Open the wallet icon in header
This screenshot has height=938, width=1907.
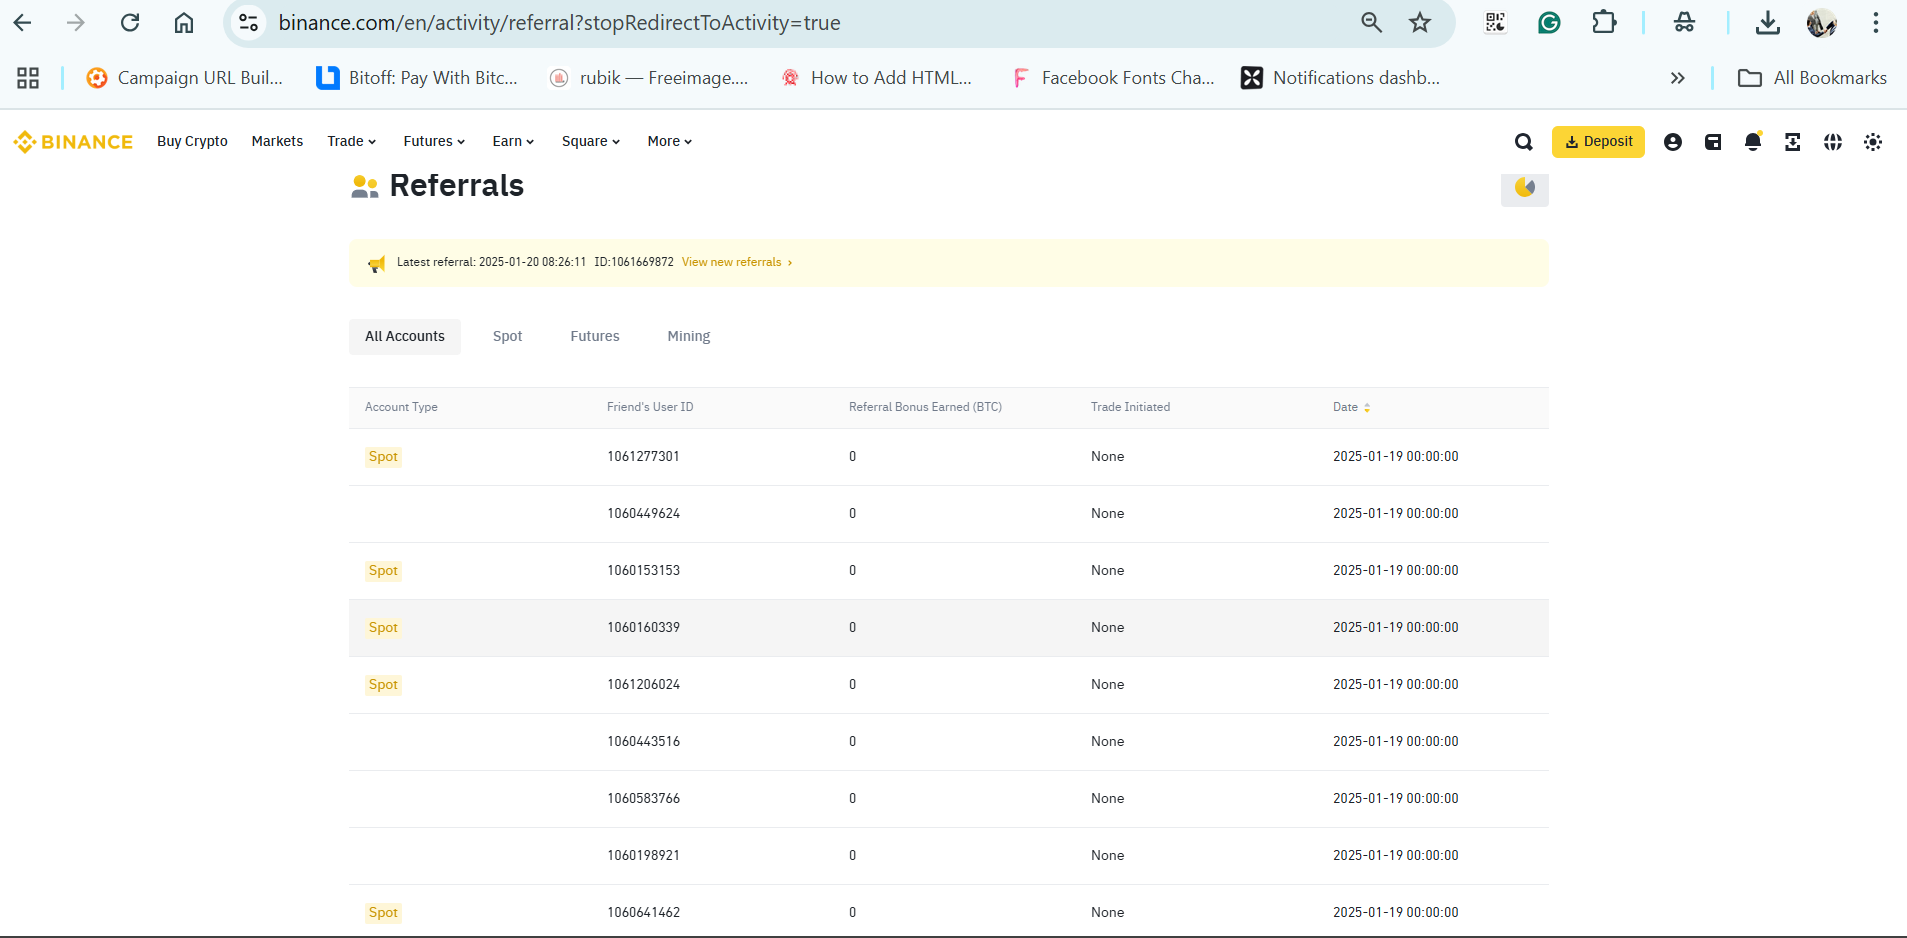pos(1713,142)
